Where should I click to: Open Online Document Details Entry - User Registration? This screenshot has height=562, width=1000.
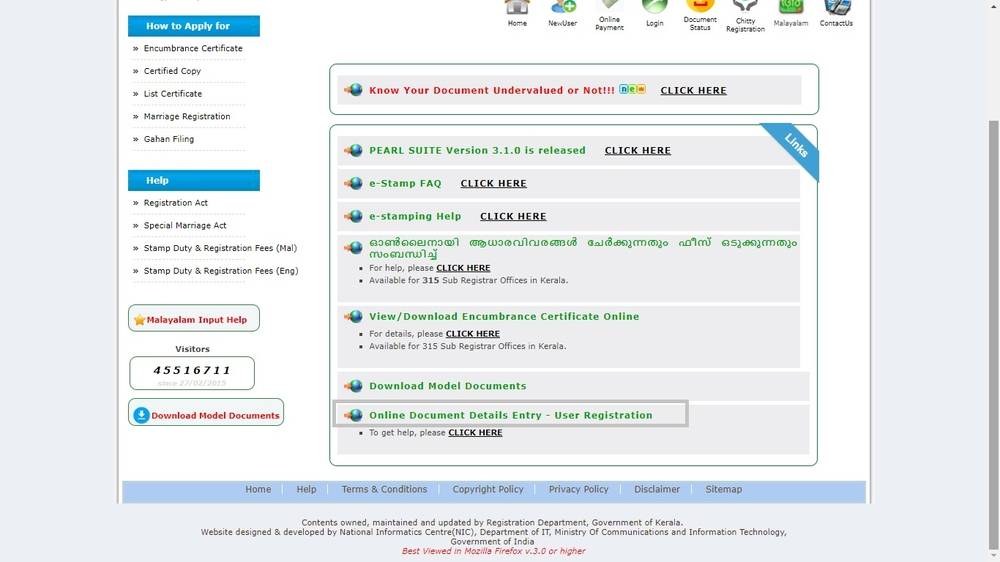click(511, 415)
